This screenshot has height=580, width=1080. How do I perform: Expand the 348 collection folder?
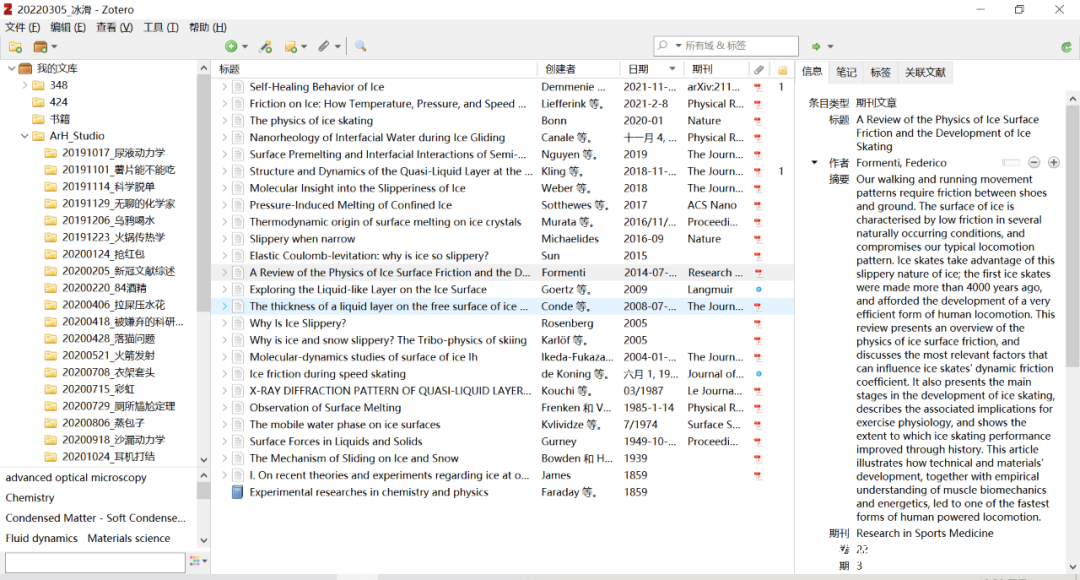[x=25, y=85]
